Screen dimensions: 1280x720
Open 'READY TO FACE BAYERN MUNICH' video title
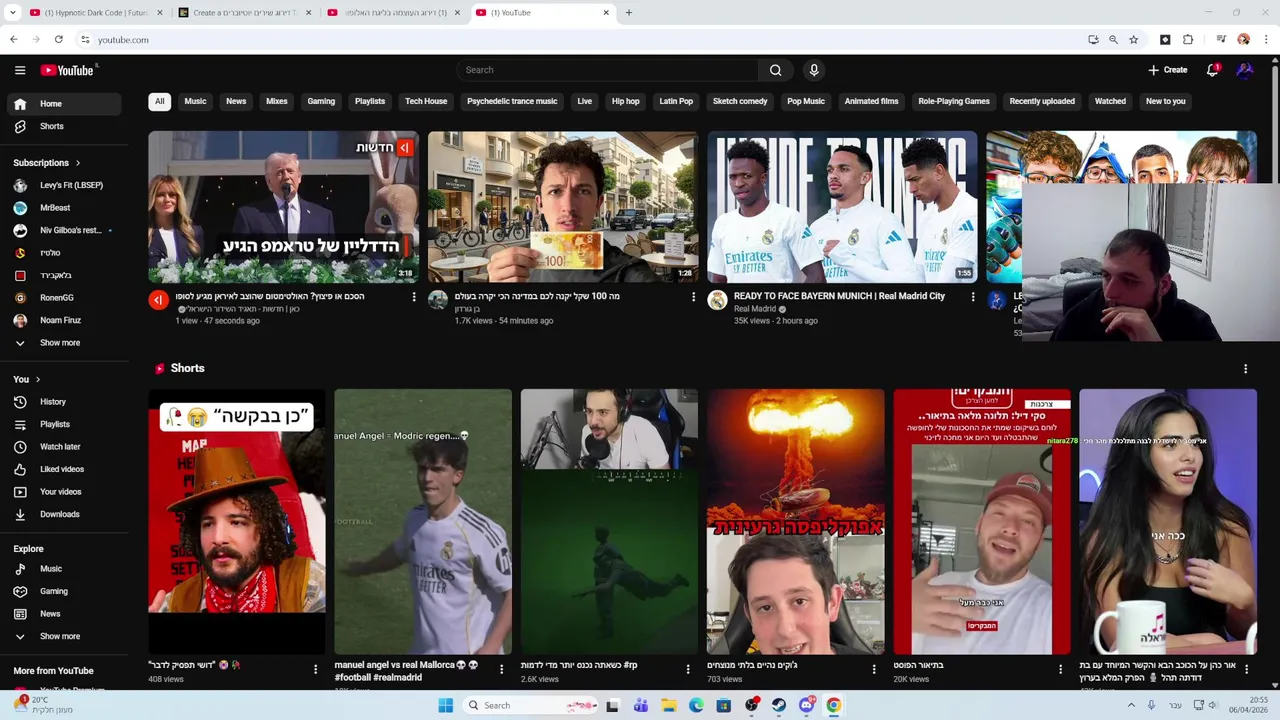point(839,297)
